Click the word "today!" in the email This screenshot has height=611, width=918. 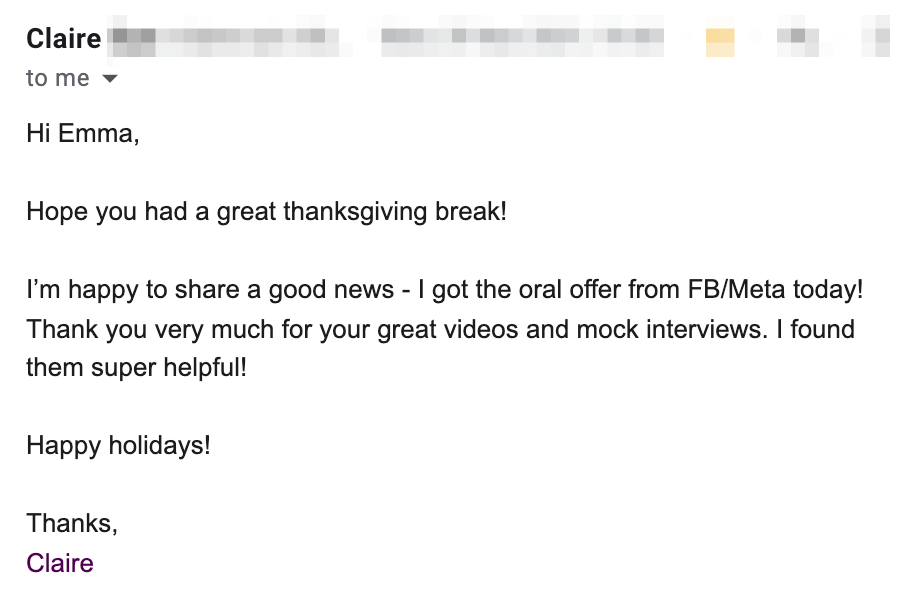coord(828,290)
